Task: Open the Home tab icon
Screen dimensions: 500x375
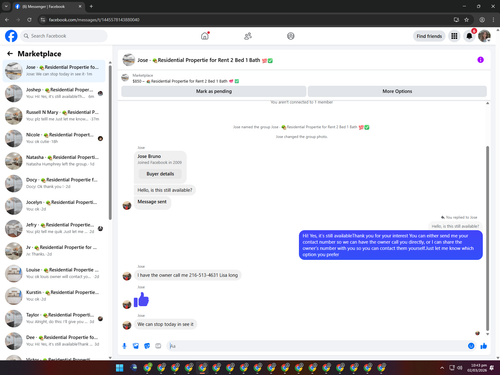Action: coord(205,36)
